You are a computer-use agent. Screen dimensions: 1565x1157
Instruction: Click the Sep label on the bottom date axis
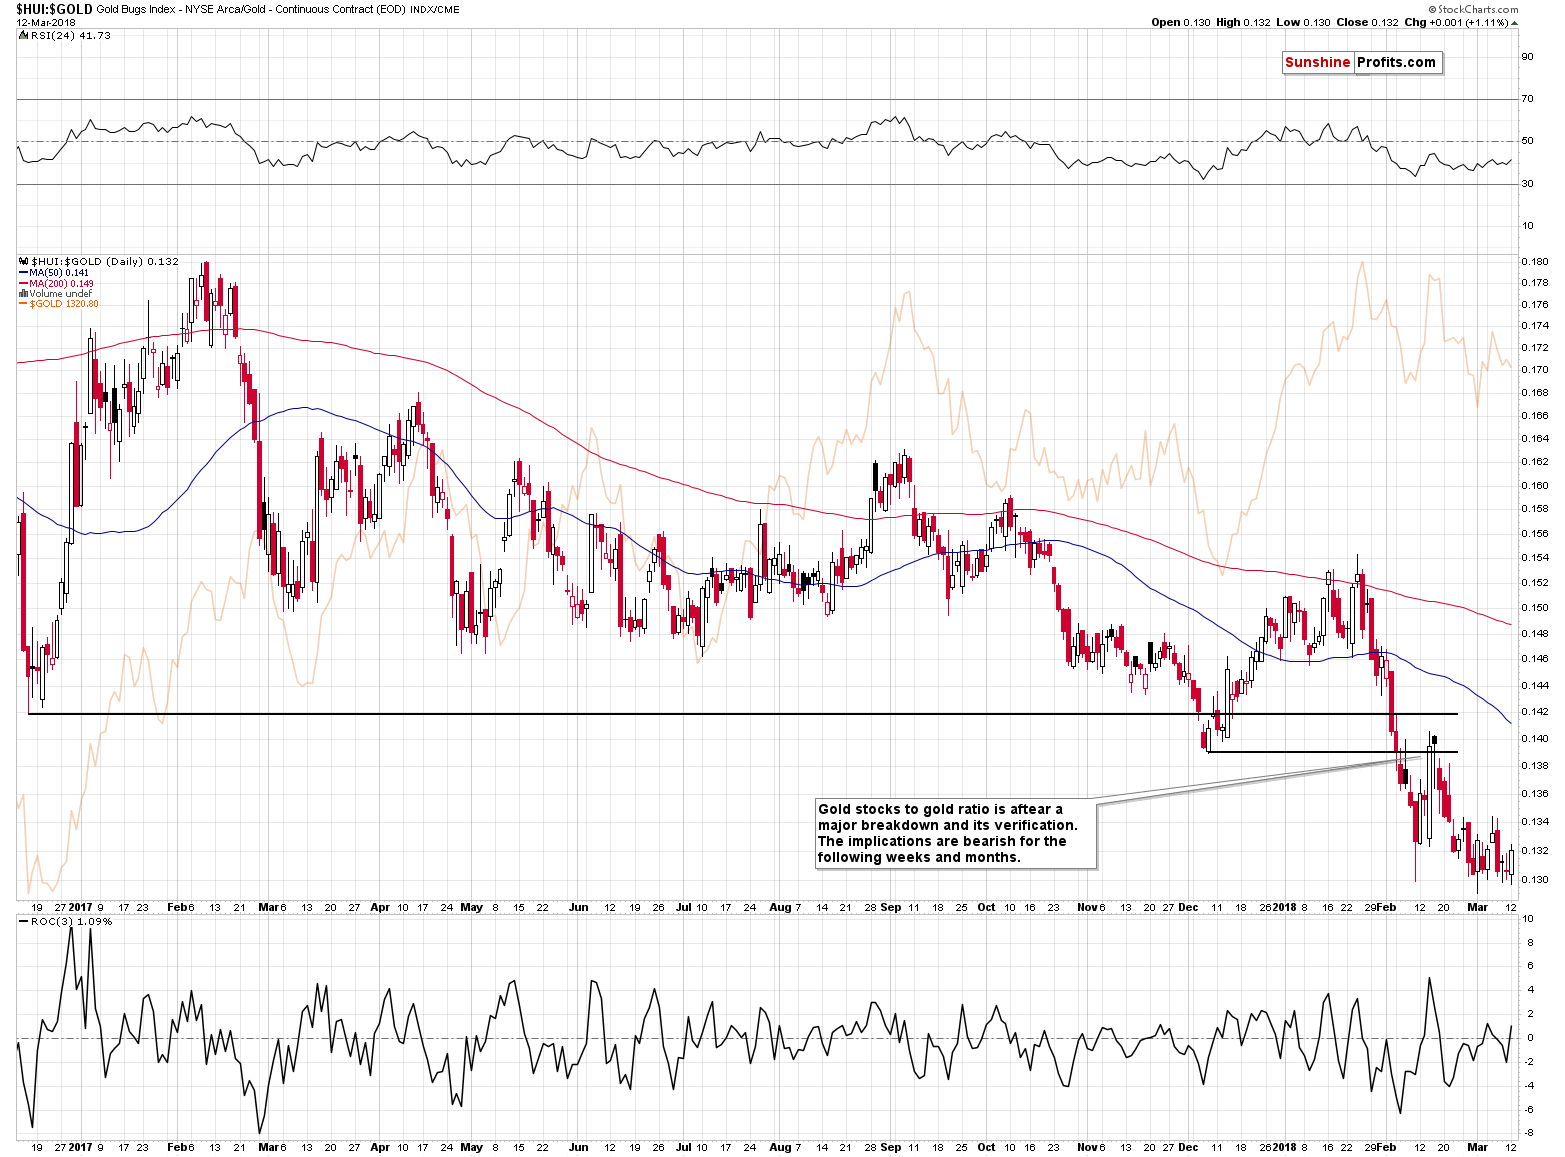891,1147
